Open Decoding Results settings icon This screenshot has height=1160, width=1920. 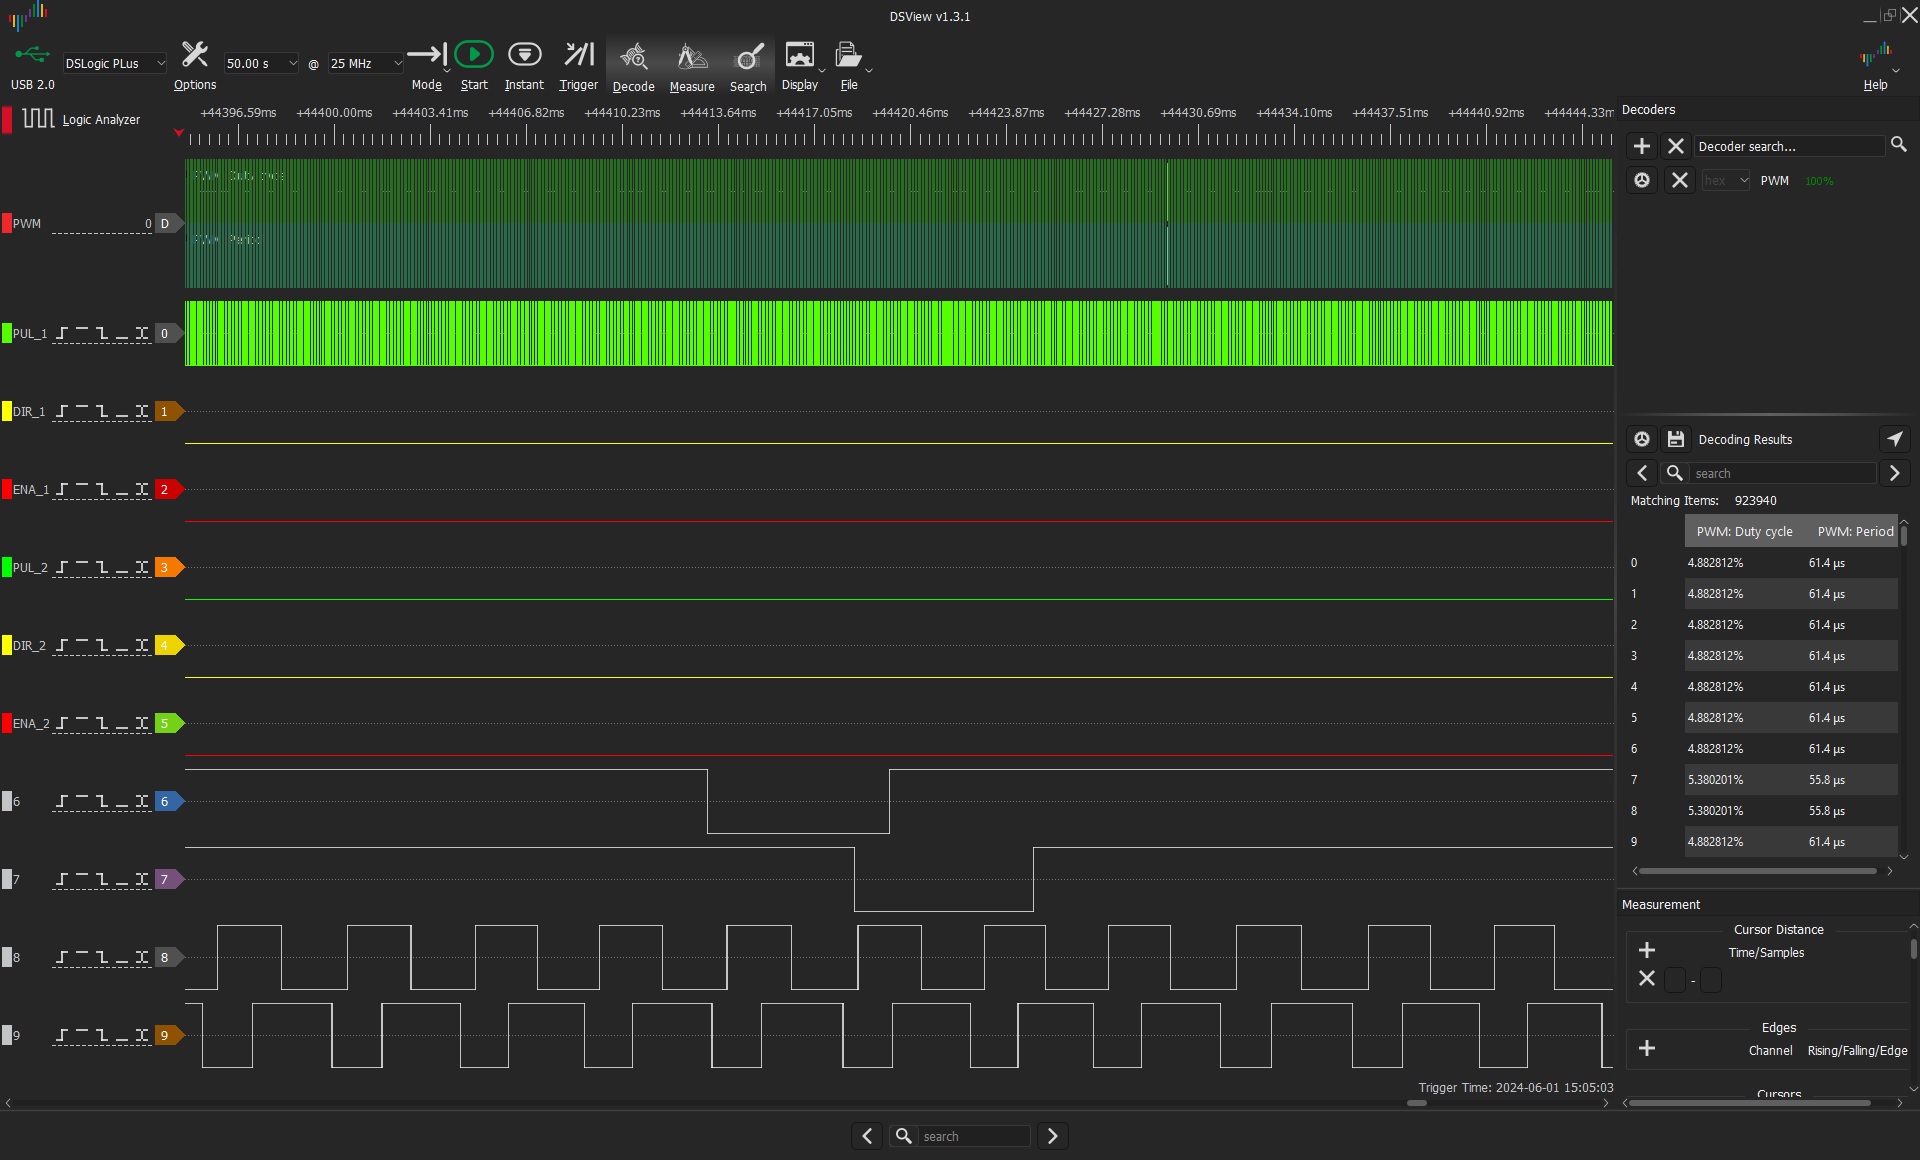tap(1642, 439)
